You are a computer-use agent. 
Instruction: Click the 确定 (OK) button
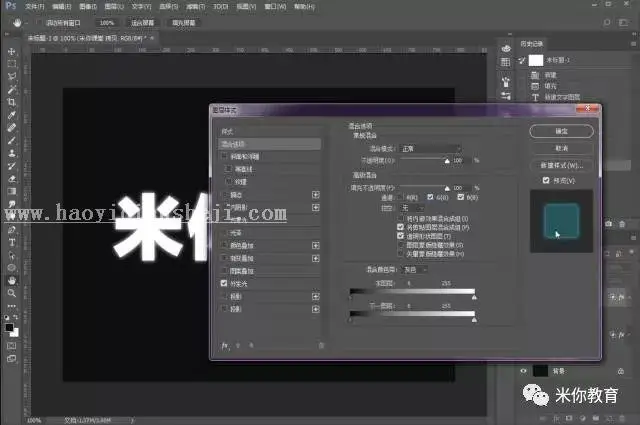tap(561, 131)
